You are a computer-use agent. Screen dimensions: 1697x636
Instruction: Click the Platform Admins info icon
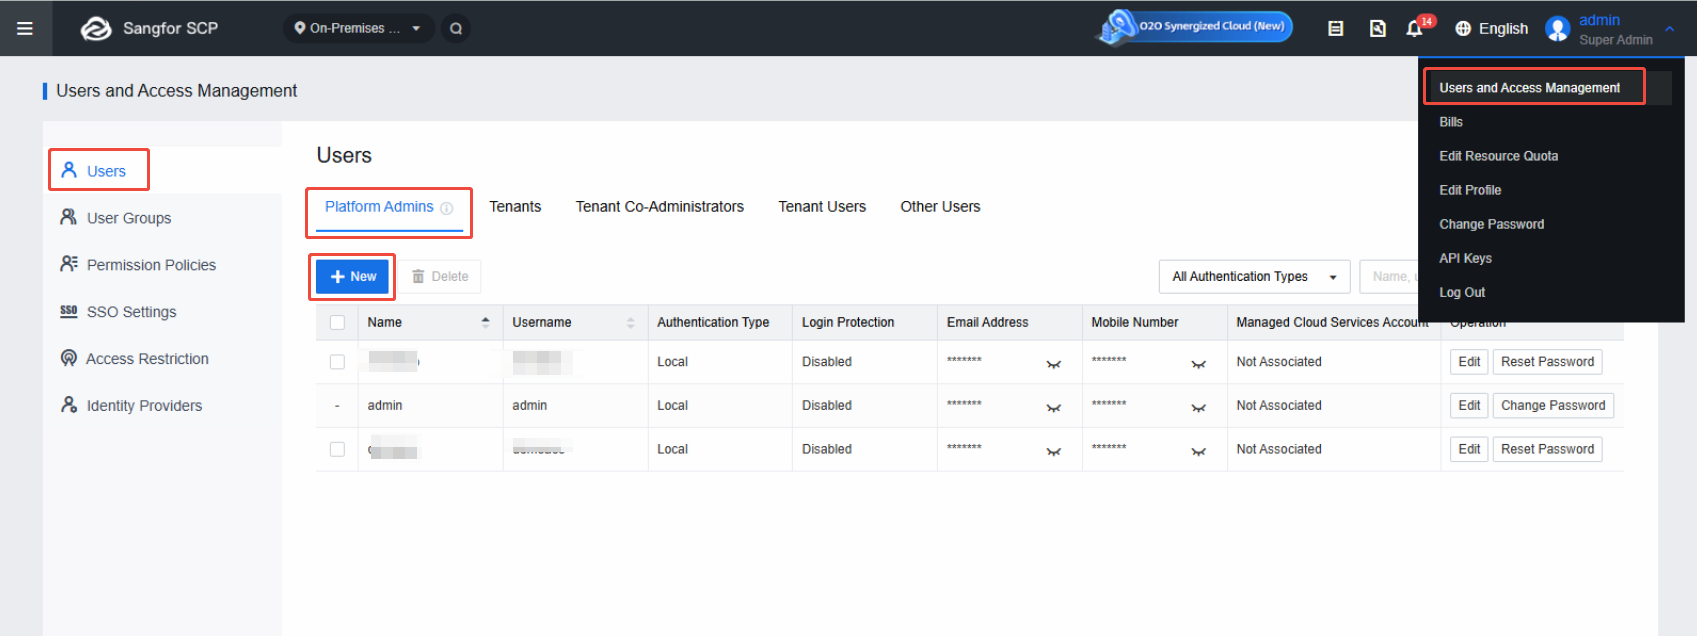[447, 208]
